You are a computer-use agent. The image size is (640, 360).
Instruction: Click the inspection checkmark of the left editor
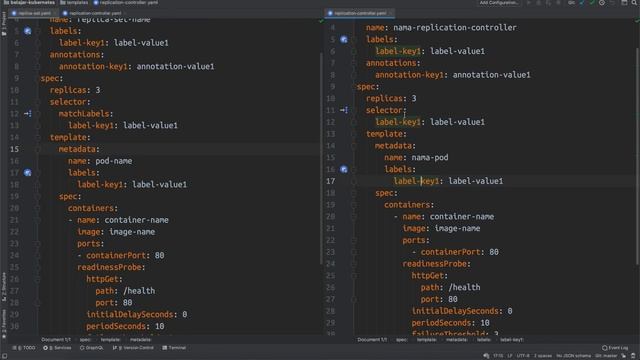coord(321,20)
